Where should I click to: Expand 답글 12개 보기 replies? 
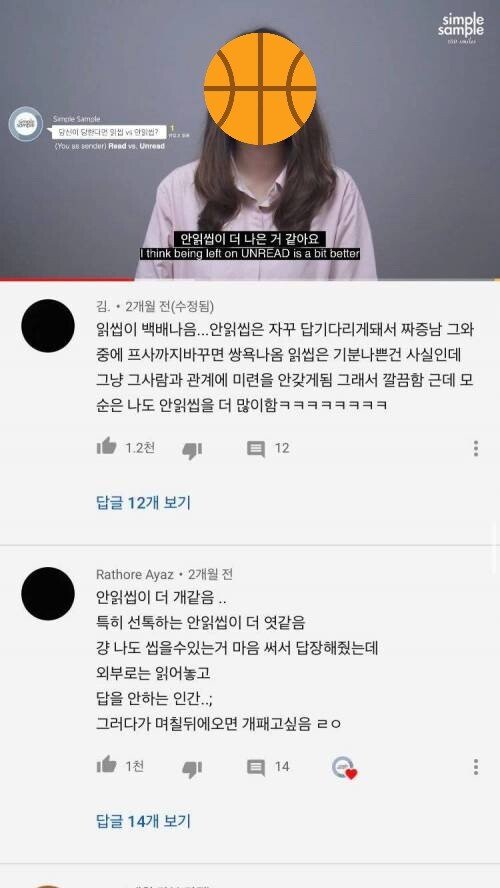point(143,502)
